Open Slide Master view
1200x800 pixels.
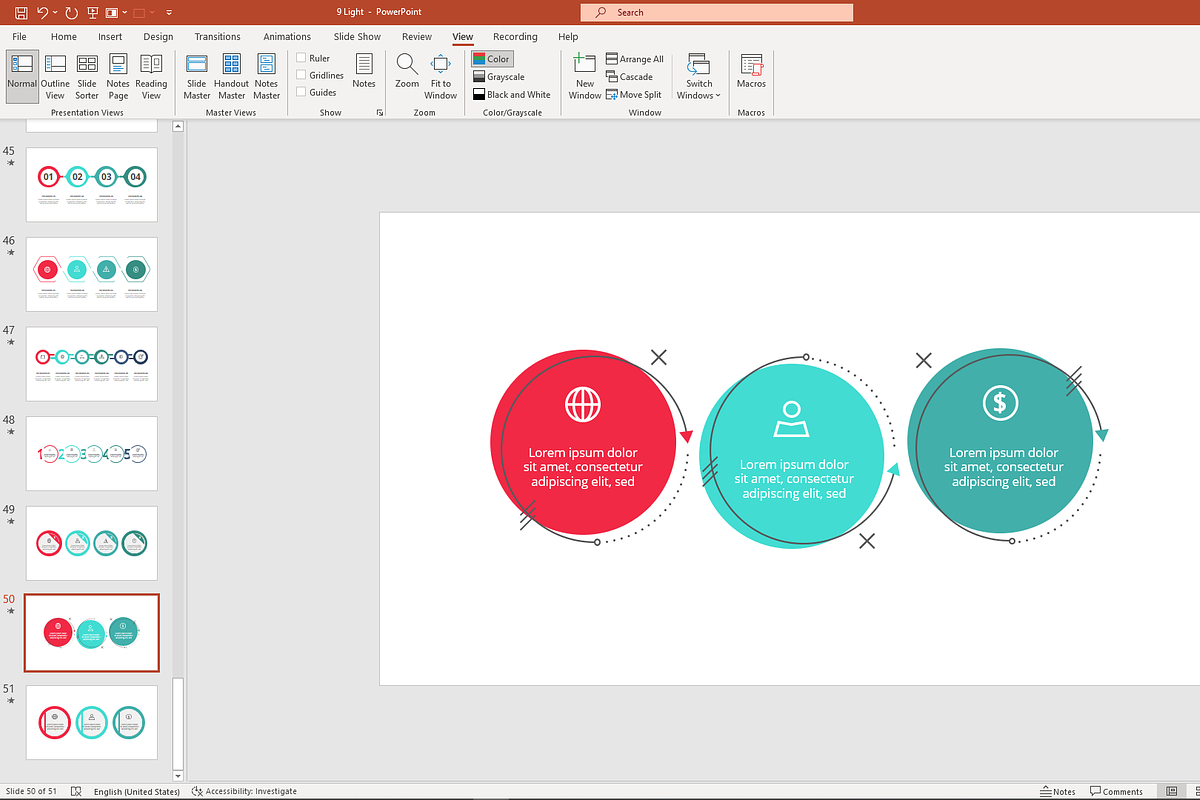point(197,76)
